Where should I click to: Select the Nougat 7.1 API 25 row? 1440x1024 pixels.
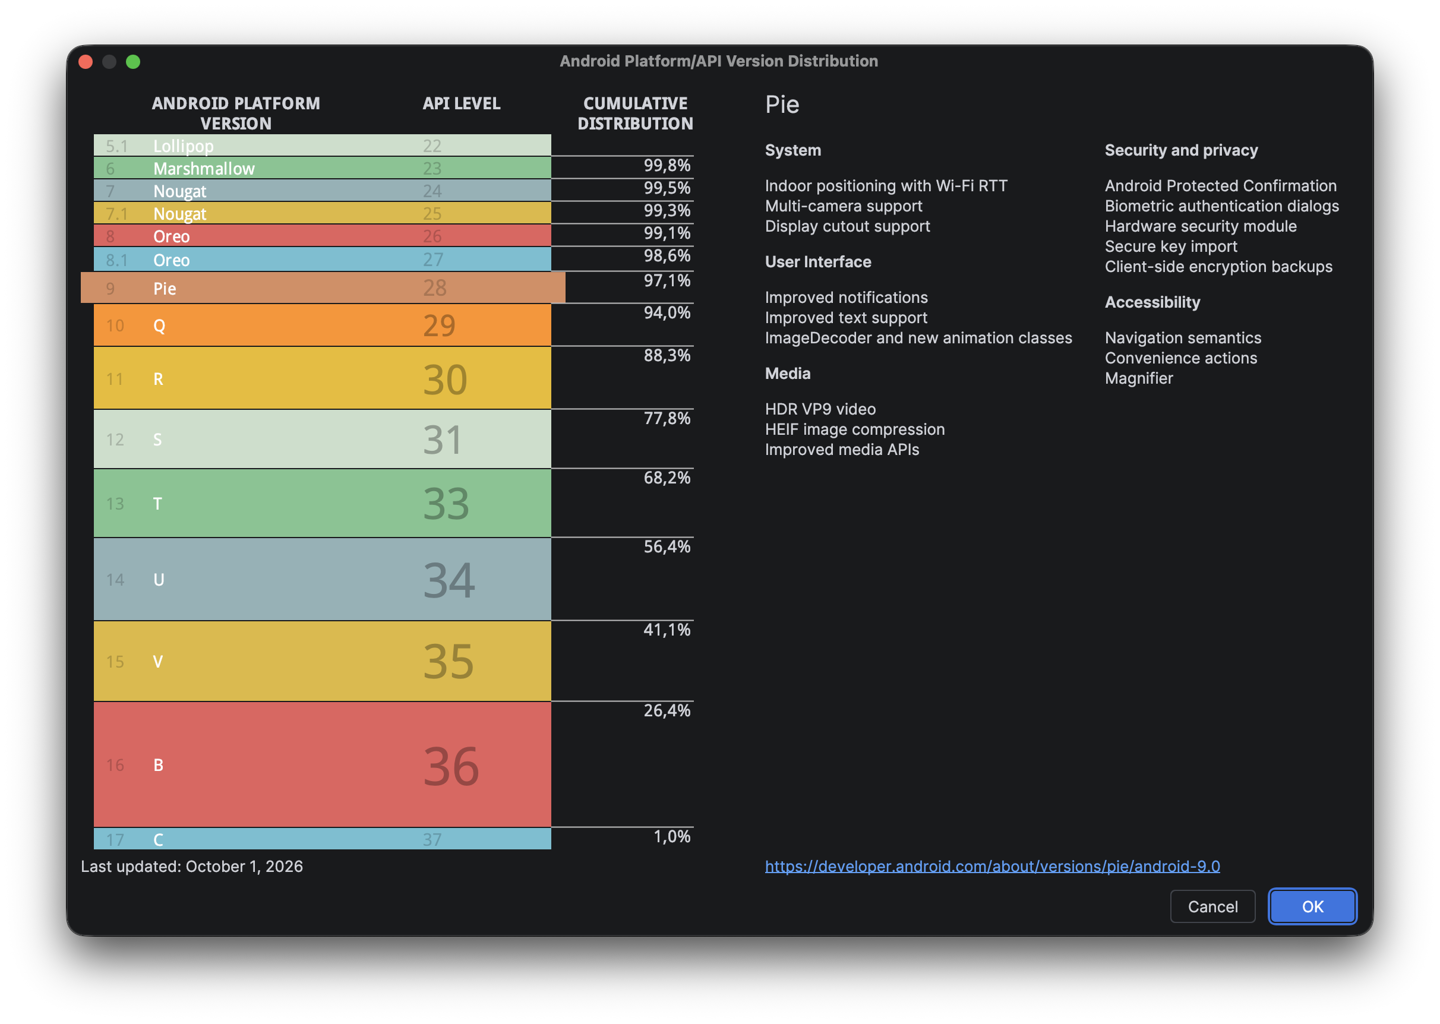(322, 213)
